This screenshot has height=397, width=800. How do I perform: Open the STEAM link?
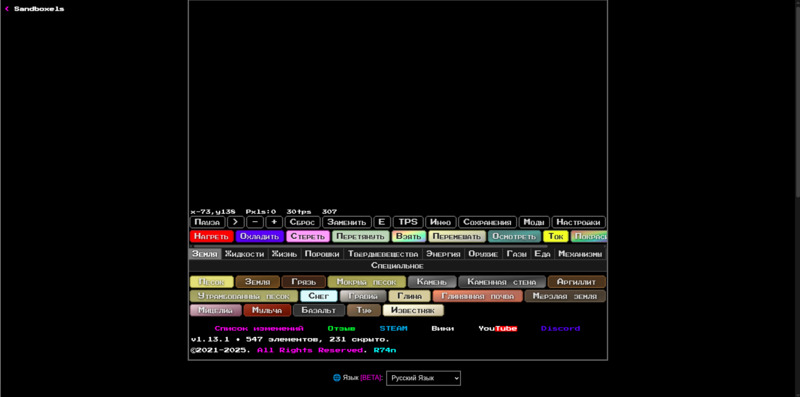tap(393, 329)
